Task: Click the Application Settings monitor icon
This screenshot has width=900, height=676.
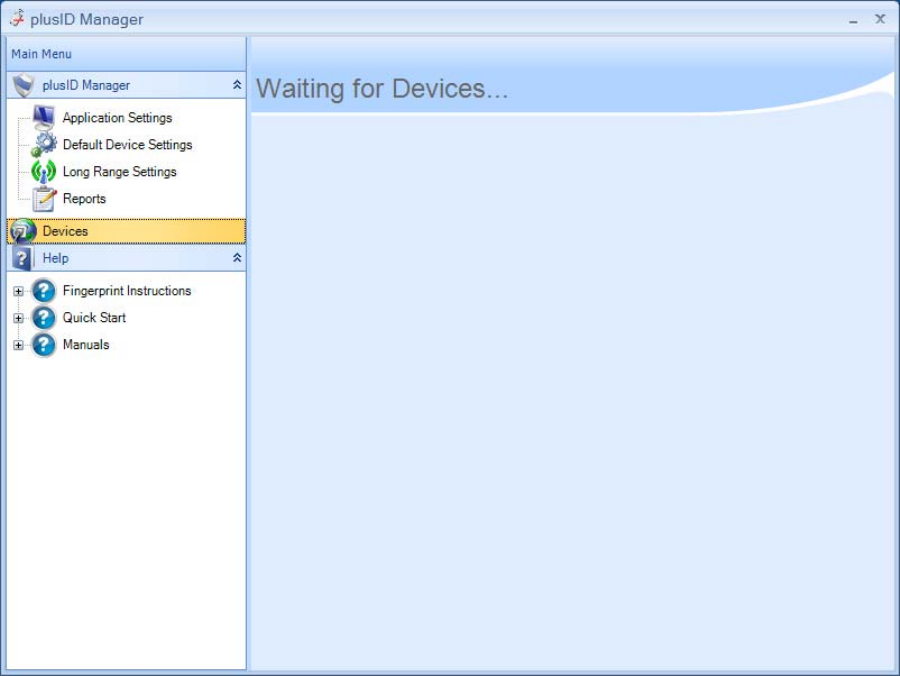Action: pyautogui.click(x=44, y=117)
